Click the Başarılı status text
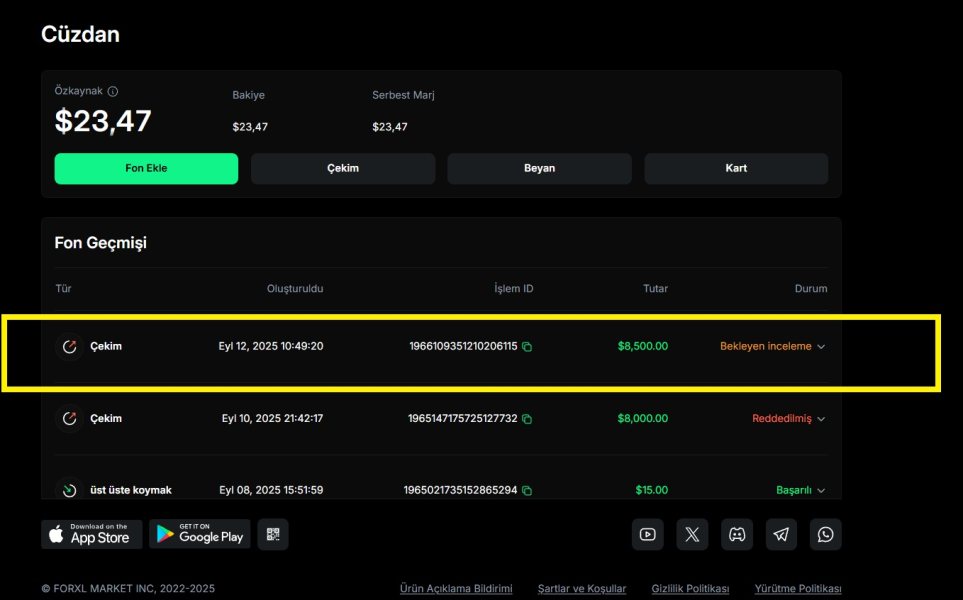Image resolution: width=963 pixels, height=600 pixels. [x=793, y=490]
